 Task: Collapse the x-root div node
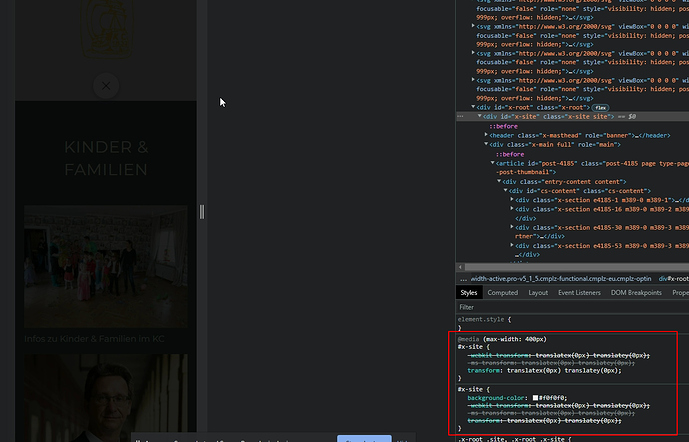click(474, 107)
